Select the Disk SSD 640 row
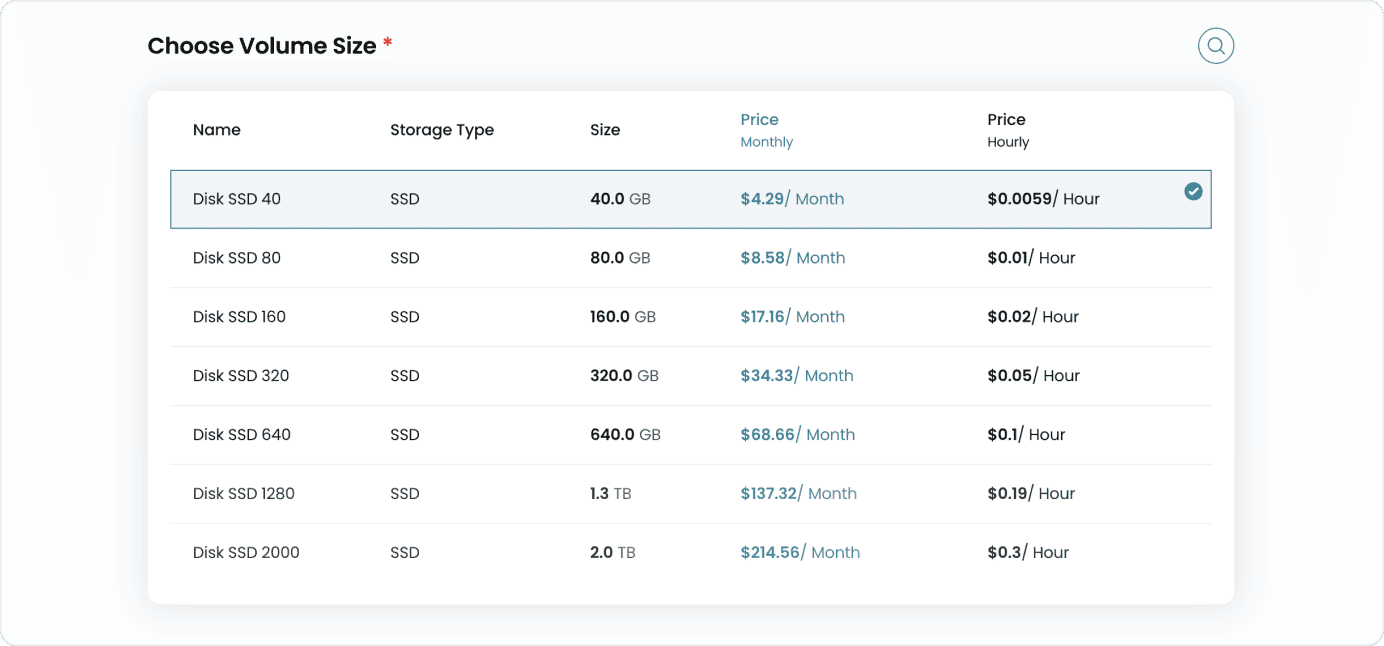The height and width of the screenshot is (646, 1384). click(241, 435)
